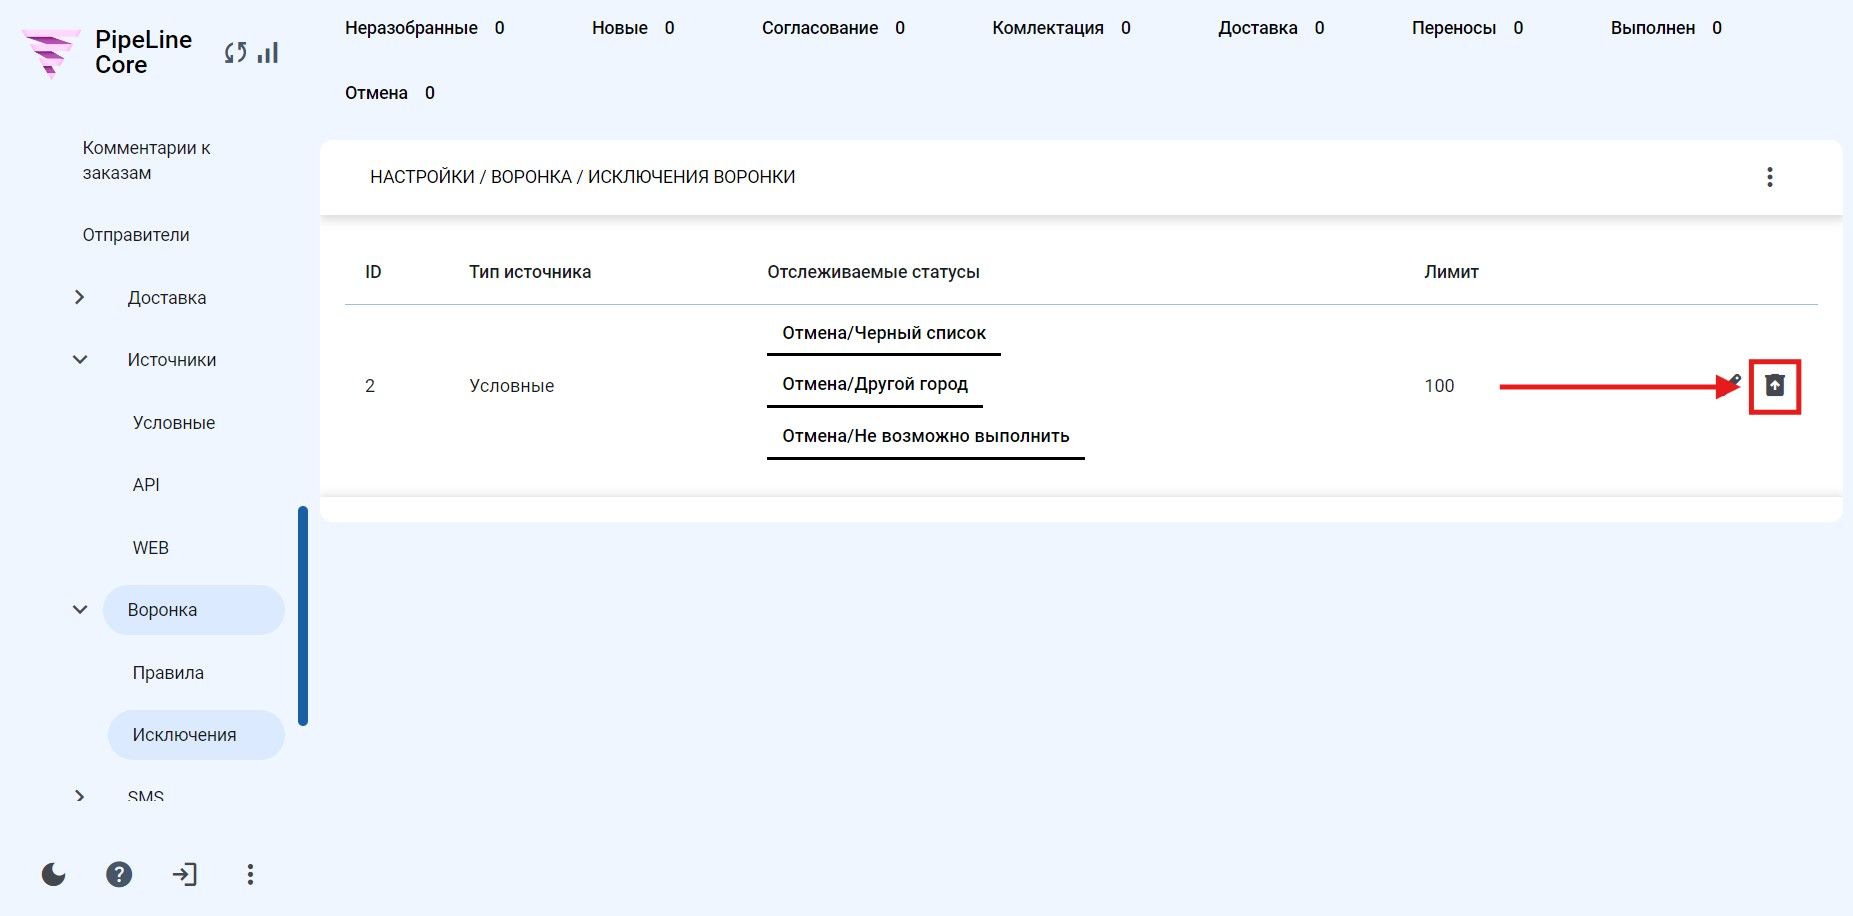Viewport: 1853px width, 916px height.
Task: Open Отправители in the sidebar
Action: 136,235
